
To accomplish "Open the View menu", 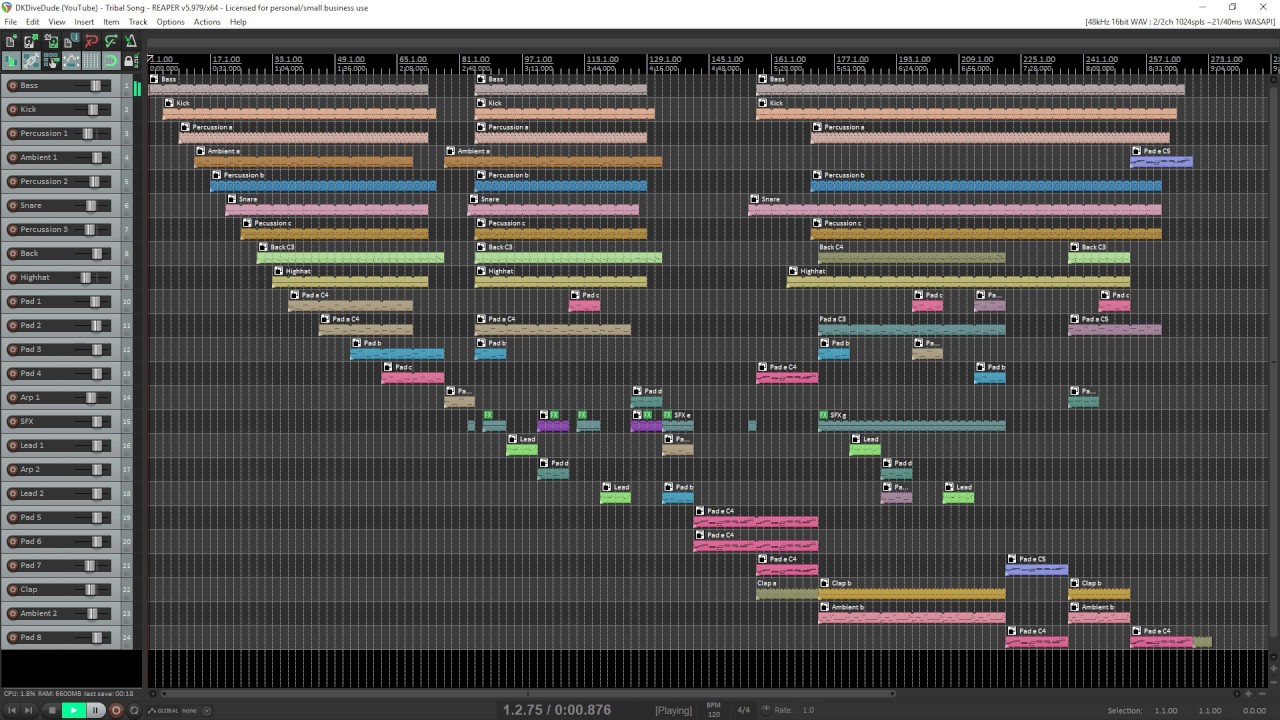I will pyautogui.click(x=57, y=22).
